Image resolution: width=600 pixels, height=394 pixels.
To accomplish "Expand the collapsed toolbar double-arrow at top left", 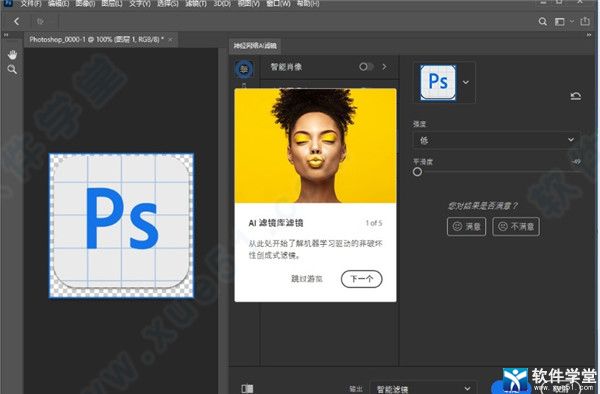I will click(x=6, y=35).
